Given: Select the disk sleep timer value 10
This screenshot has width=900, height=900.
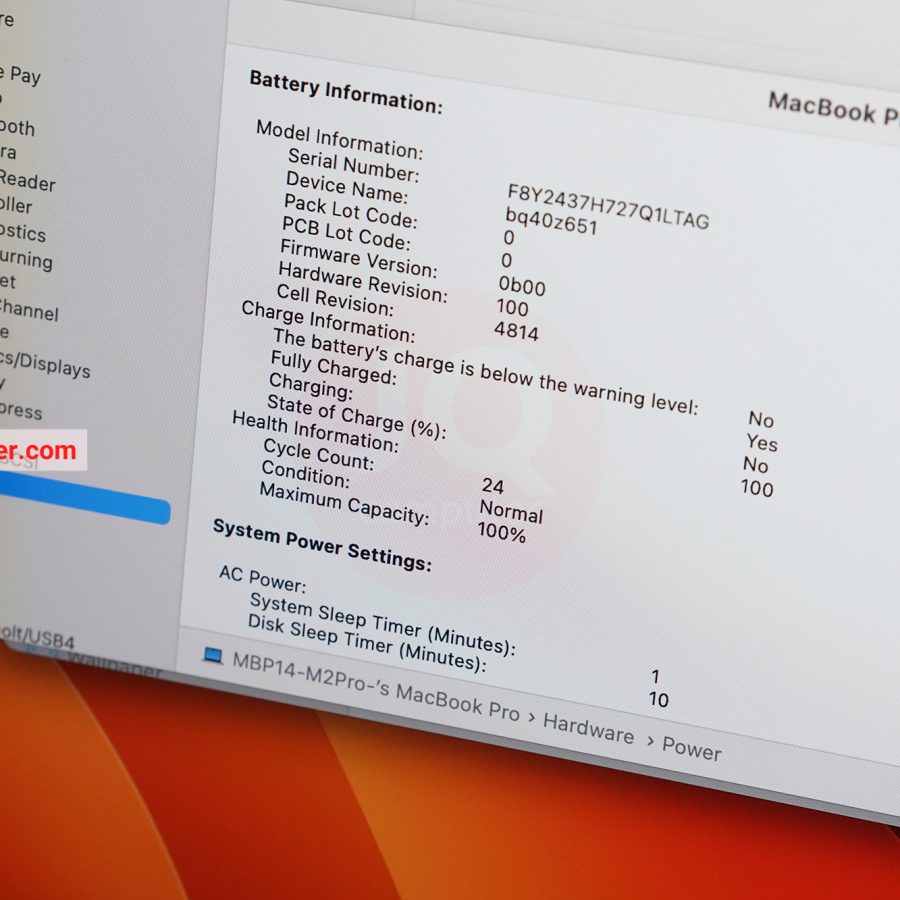Looking at the screenshot, I should coord(658,699).
